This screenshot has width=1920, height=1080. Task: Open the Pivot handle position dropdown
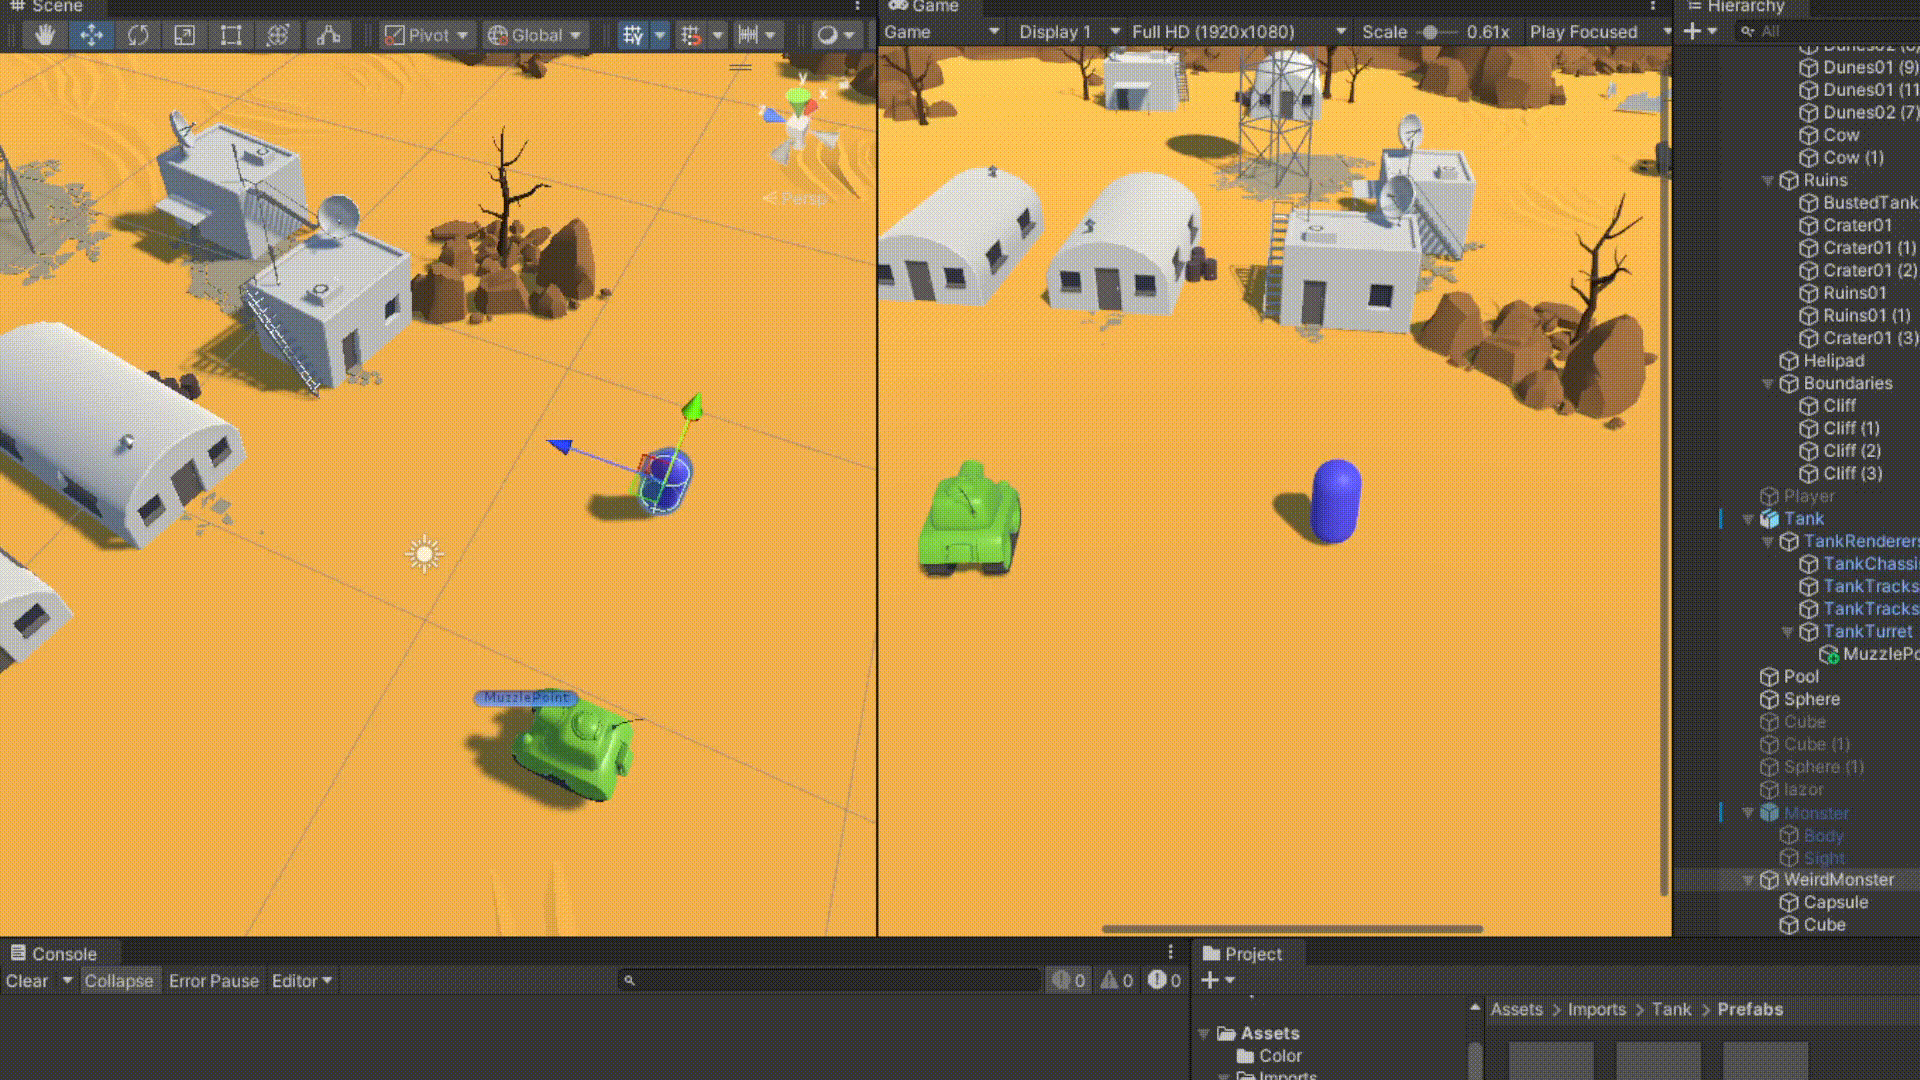pyautogui.click(x=428, y=36)
